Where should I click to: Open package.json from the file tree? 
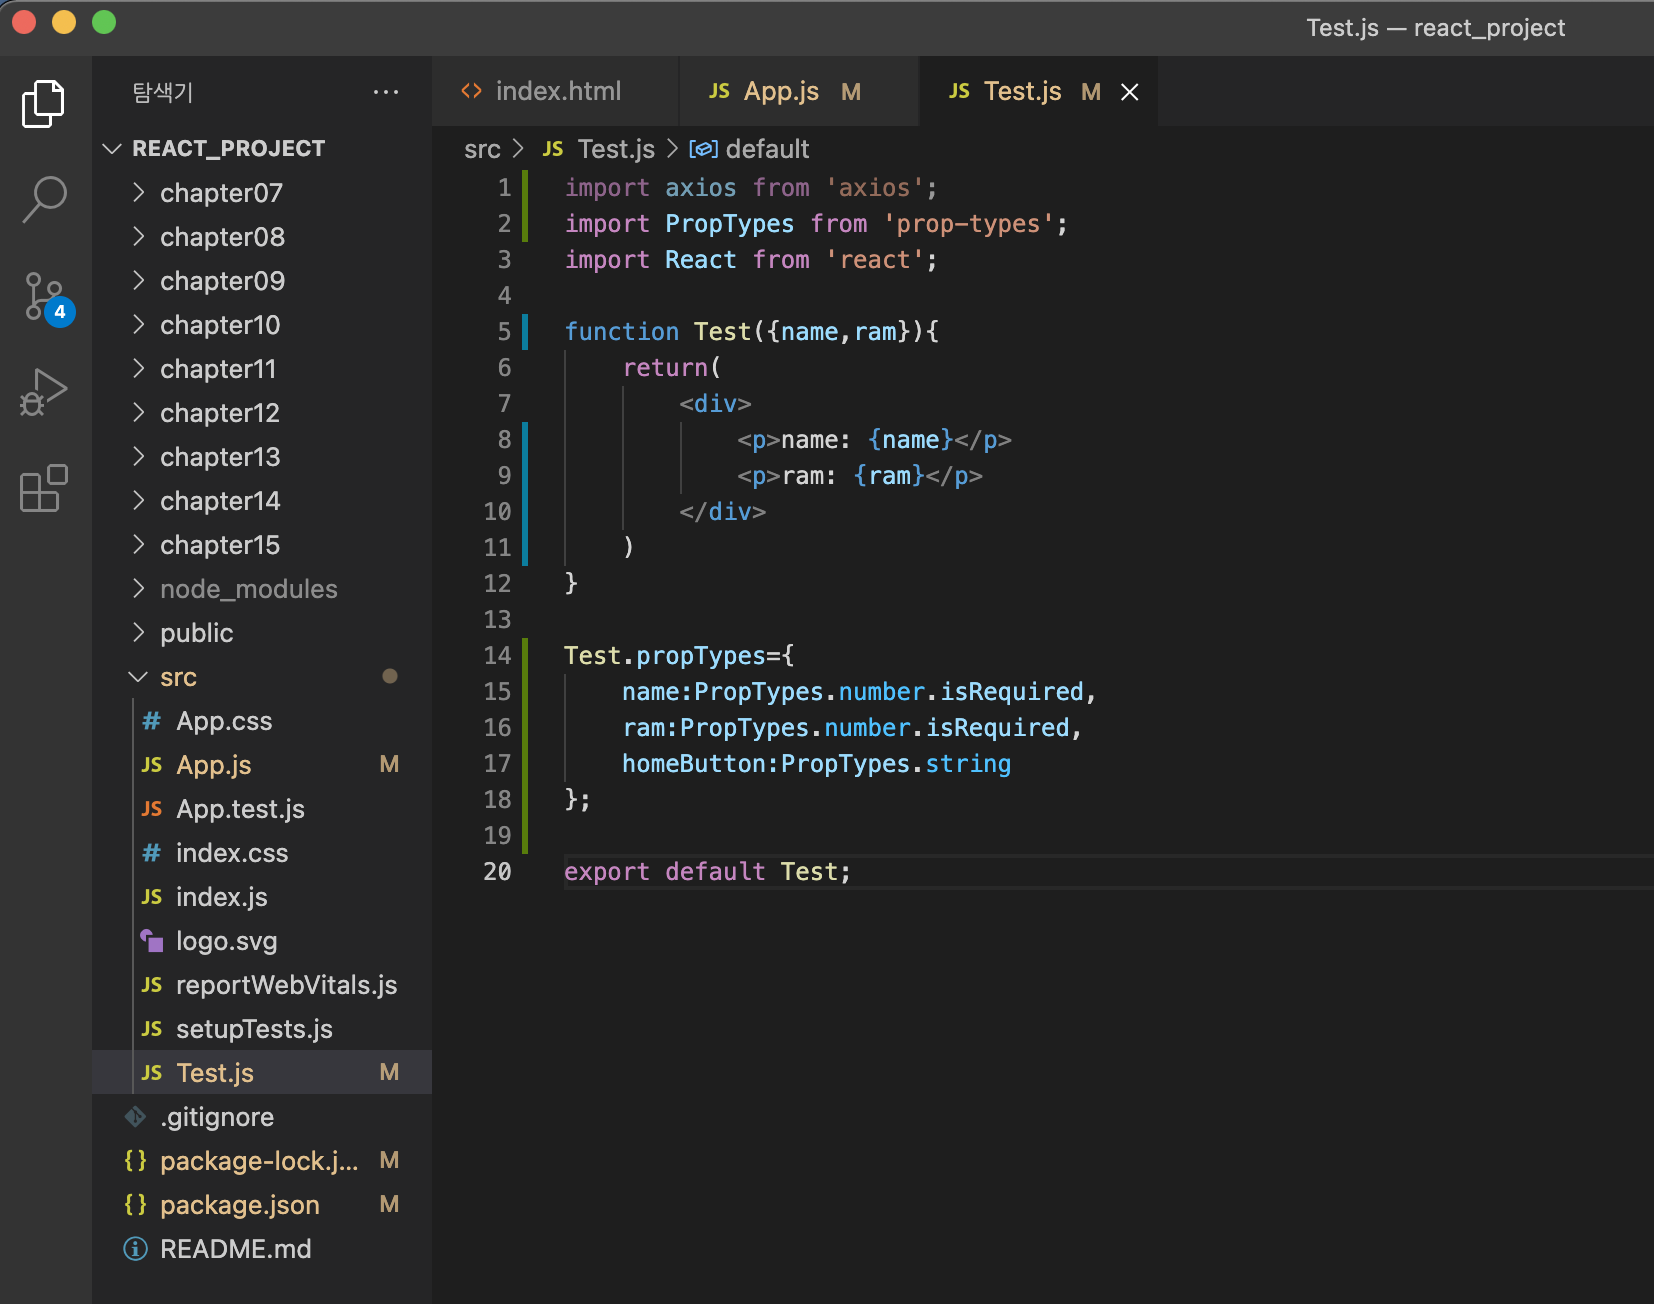(239, 1205)
